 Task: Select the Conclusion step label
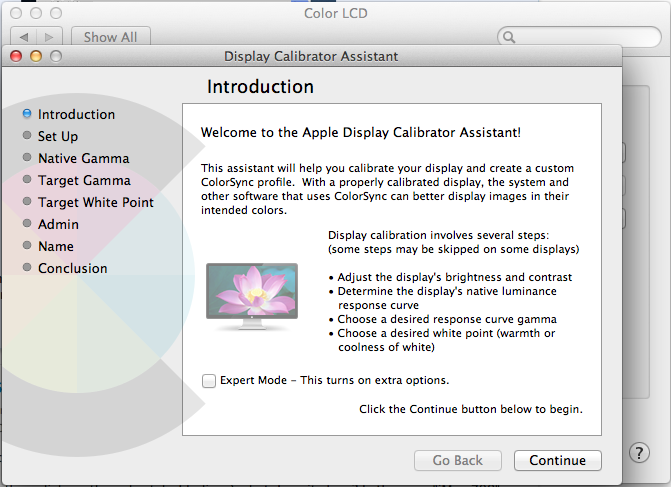click(72, 268)
